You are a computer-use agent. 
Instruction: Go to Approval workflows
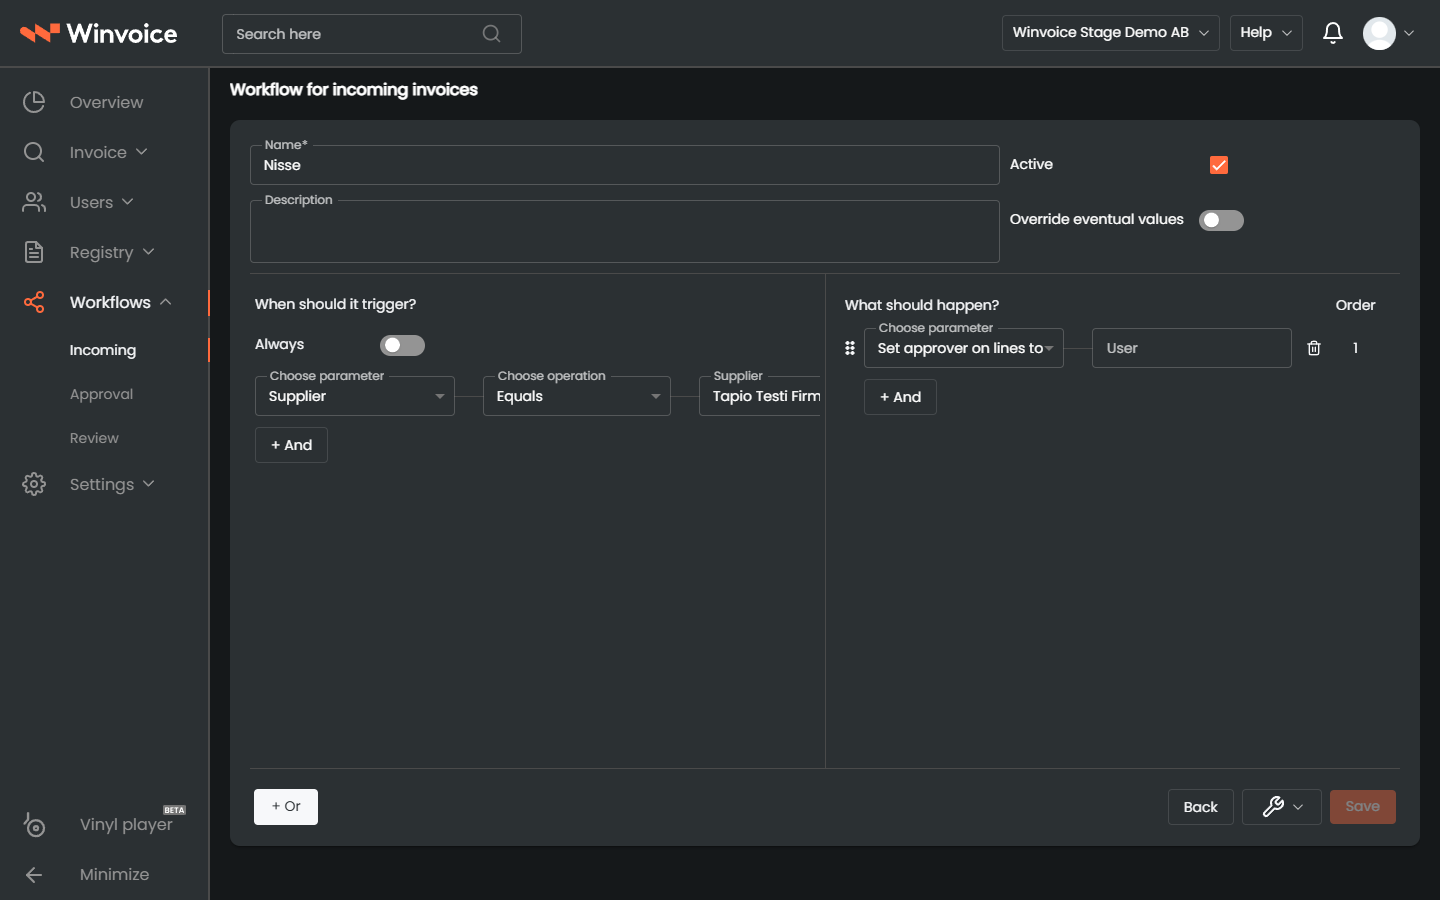coord(101,394)
